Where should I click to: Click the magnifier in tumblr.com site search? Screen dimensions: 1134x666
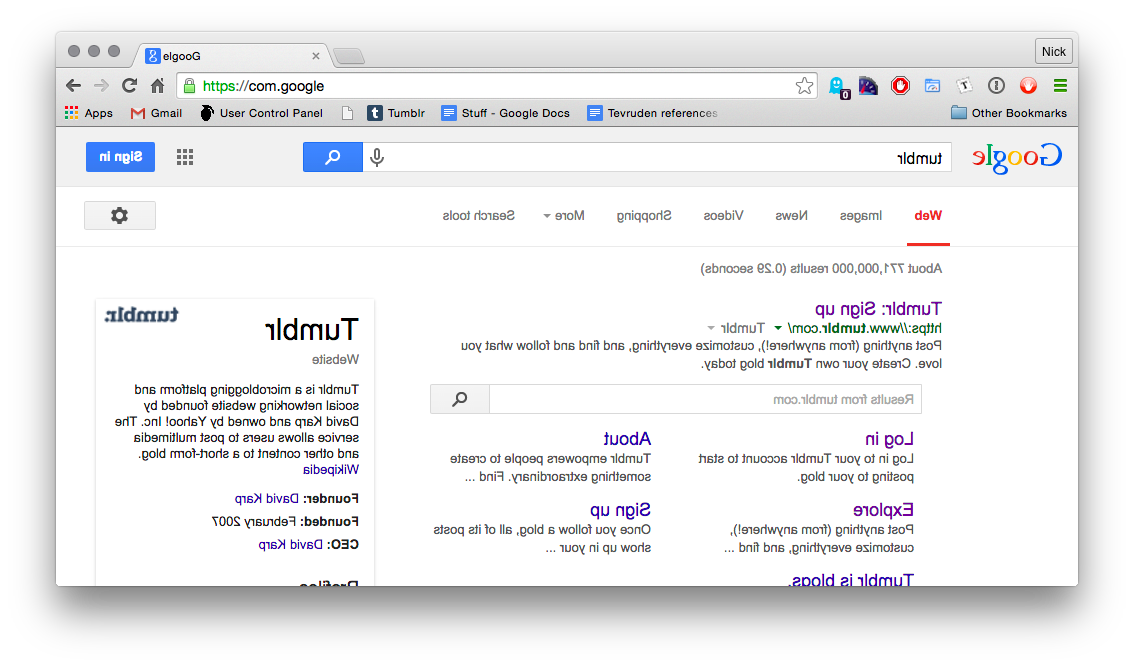(460, 399)
